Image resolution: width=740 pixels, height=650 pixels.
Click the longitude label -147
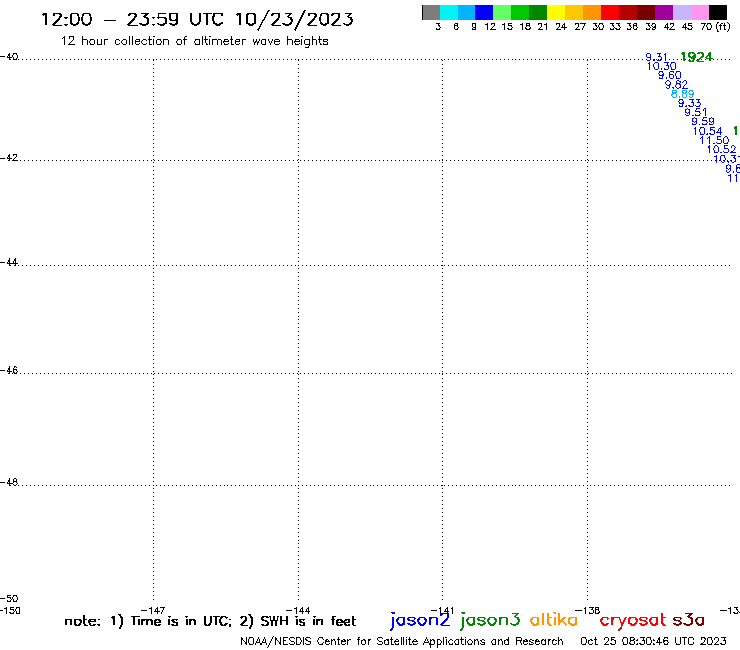(x=153, y=611)
